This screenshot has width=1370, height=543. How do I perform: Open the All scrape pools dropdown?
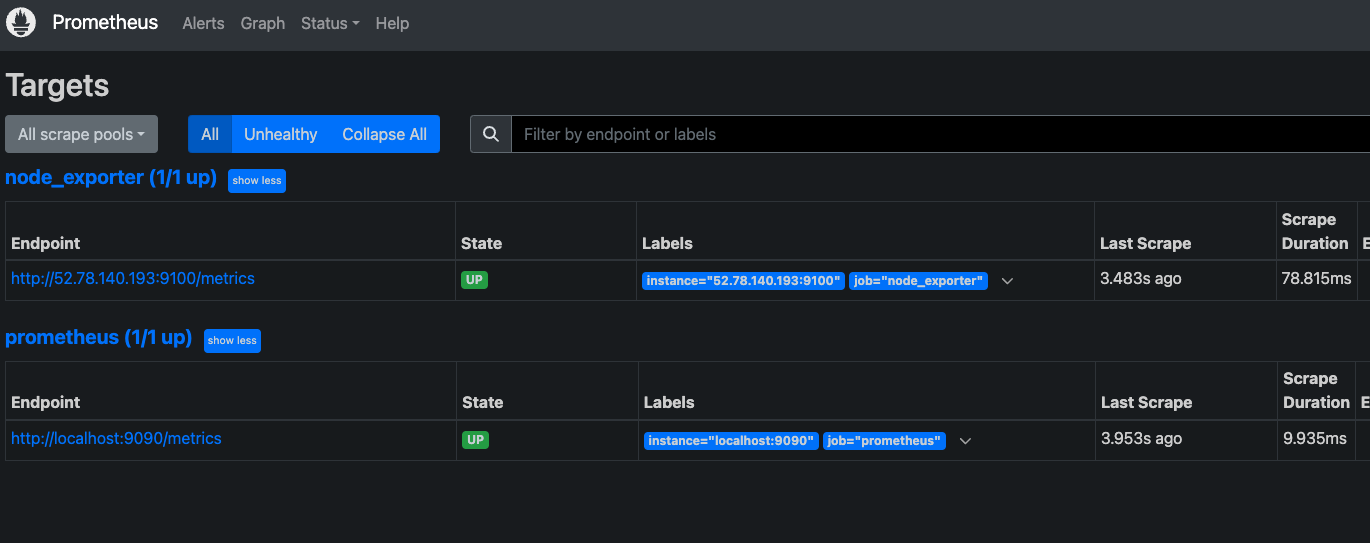81,134
